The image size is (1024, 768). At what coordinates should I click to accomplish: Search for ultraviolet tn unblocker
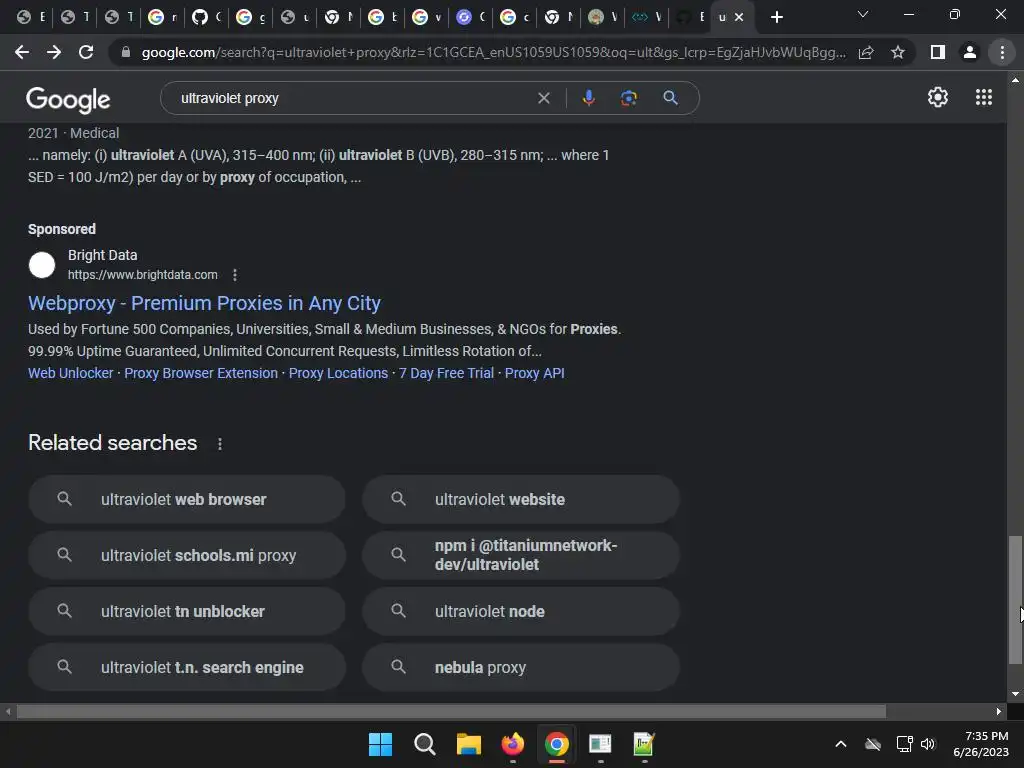(187, 612)
